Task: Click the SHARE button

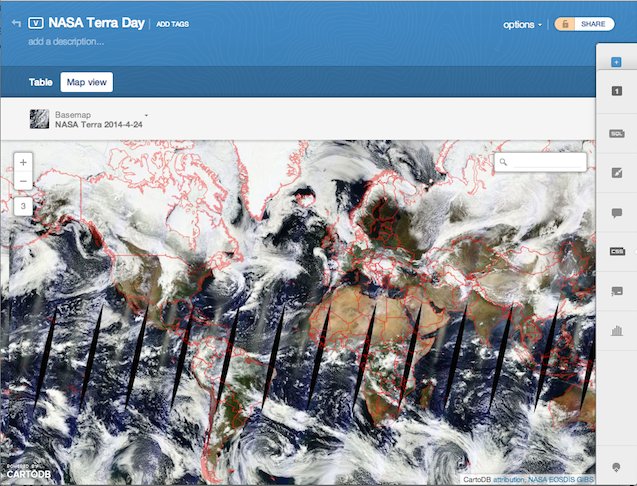Action: 593,24
